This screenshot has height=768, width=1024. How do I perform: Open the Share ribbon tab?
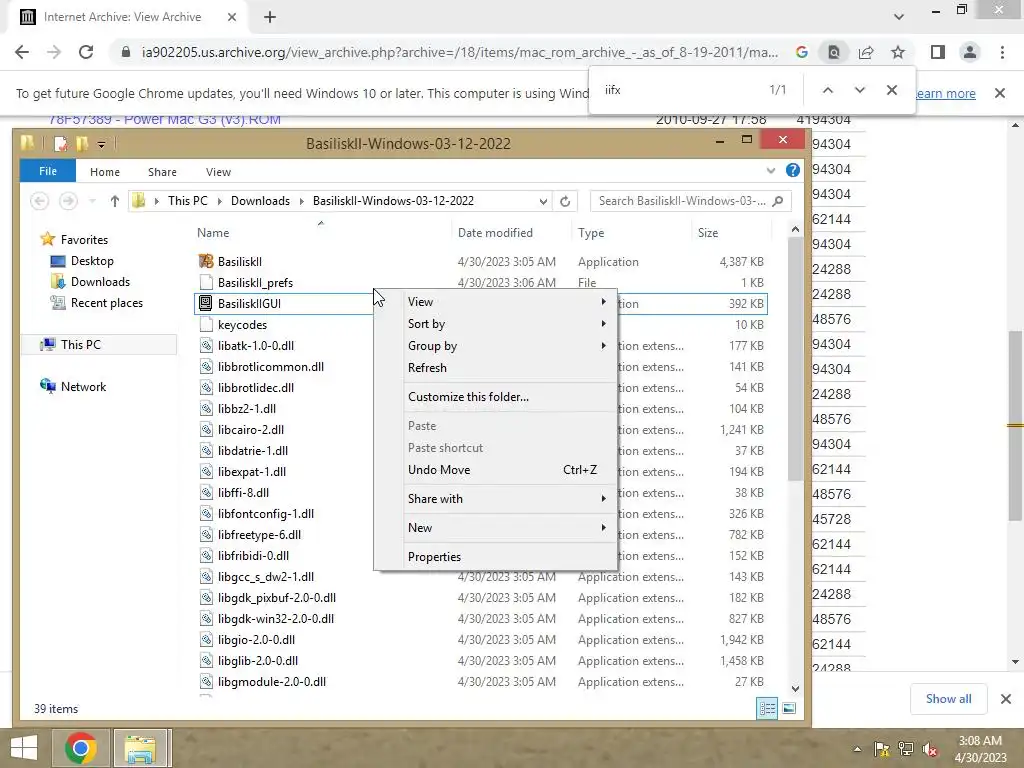(x=162, y=172)
